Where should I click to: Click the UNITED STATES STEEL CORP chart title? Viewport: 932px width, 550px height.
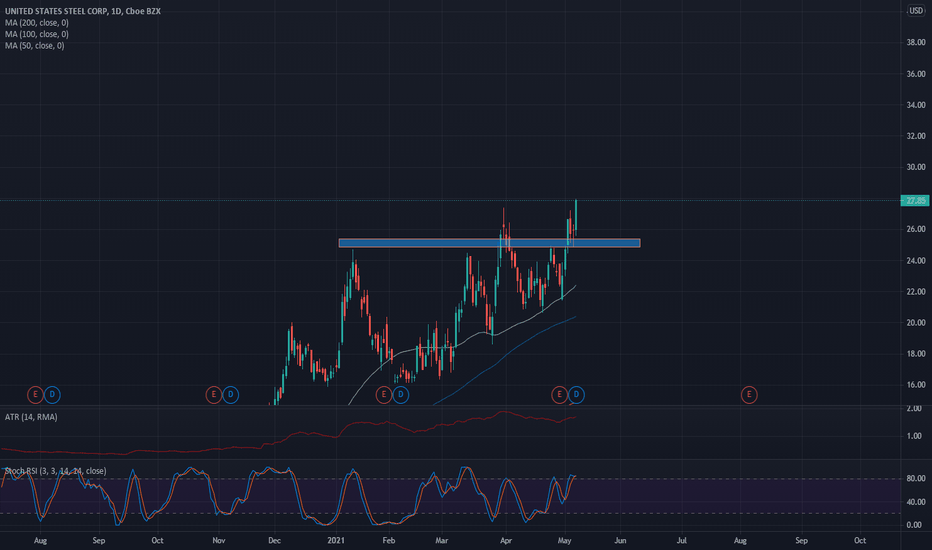(x=83, y=11)
